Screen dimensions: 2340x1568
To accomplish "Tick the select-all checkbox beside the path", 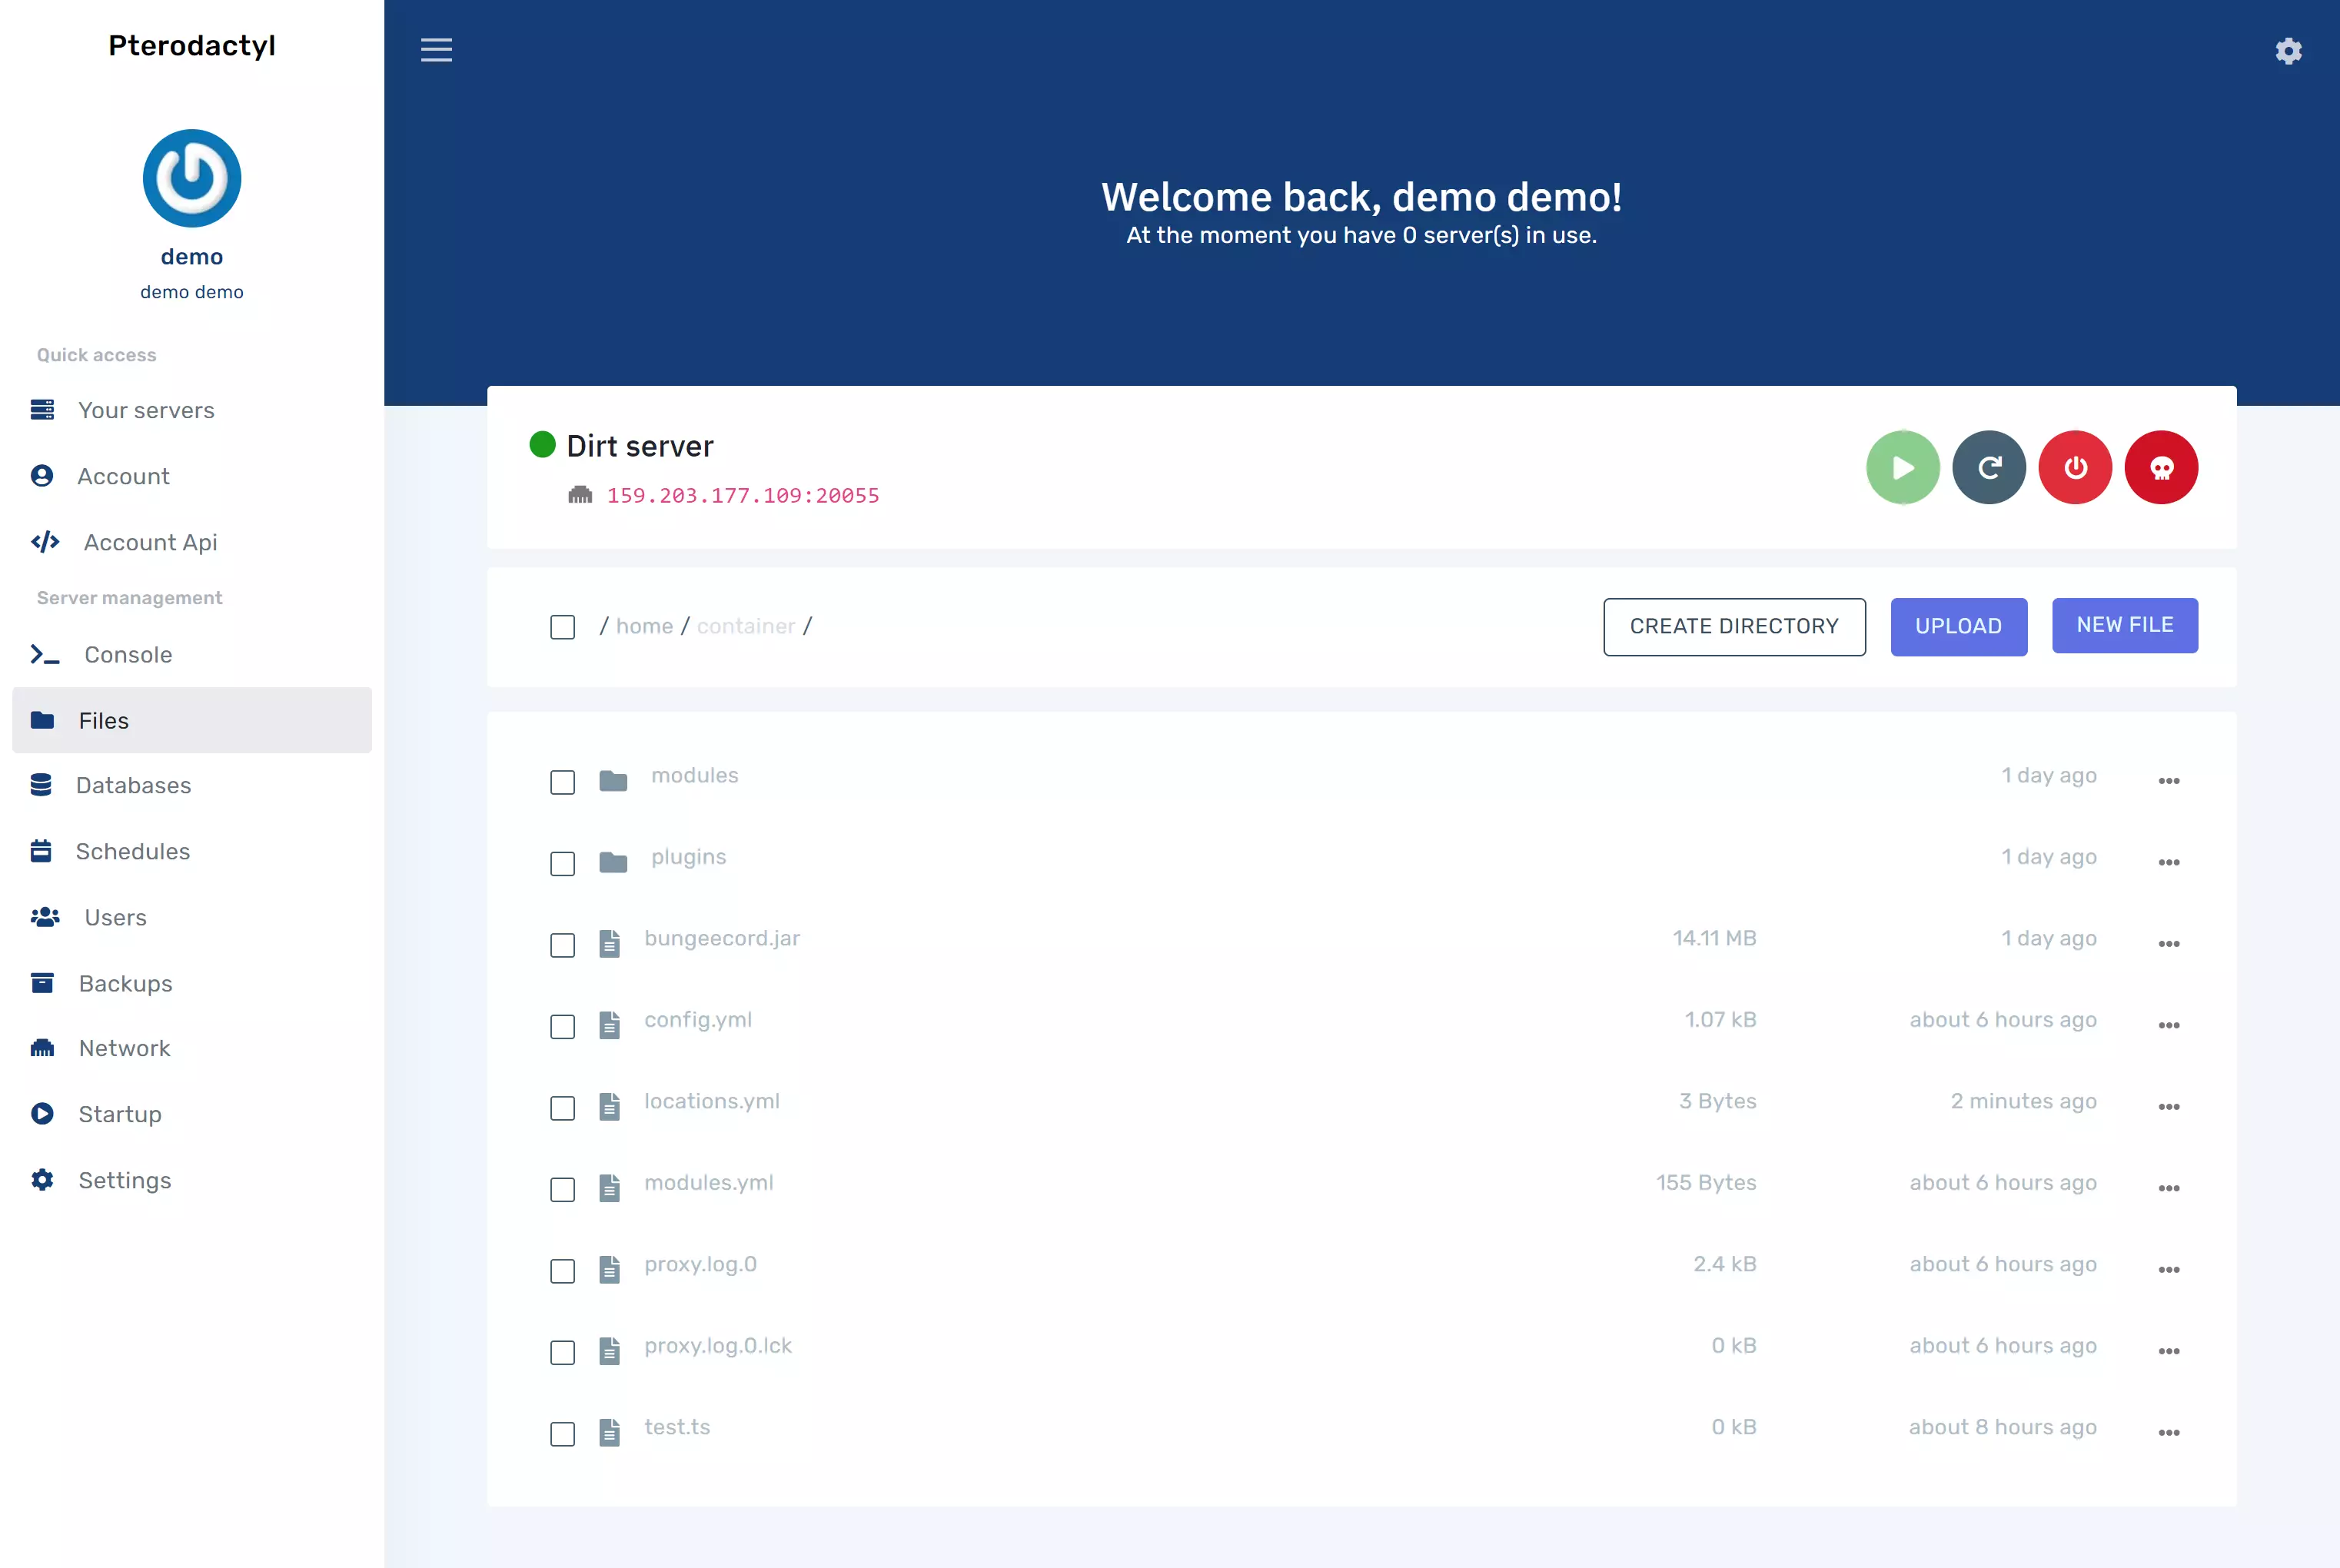I will (563, 627).
